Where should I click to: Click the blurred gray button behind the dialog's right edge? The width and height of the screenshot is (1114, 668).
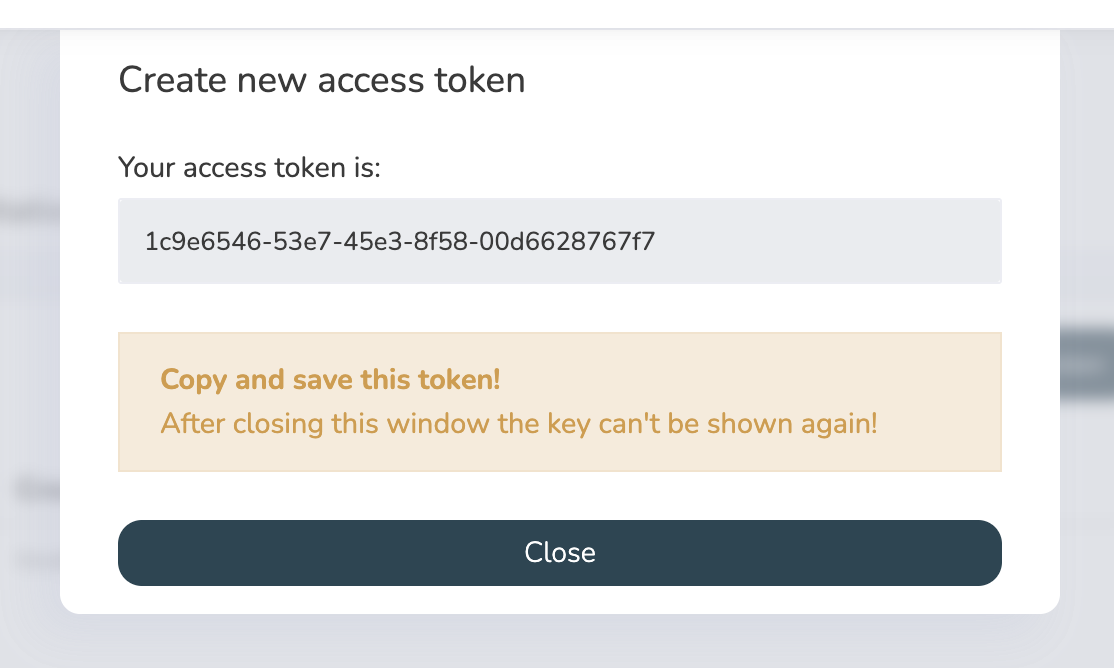pos(1086,365)
